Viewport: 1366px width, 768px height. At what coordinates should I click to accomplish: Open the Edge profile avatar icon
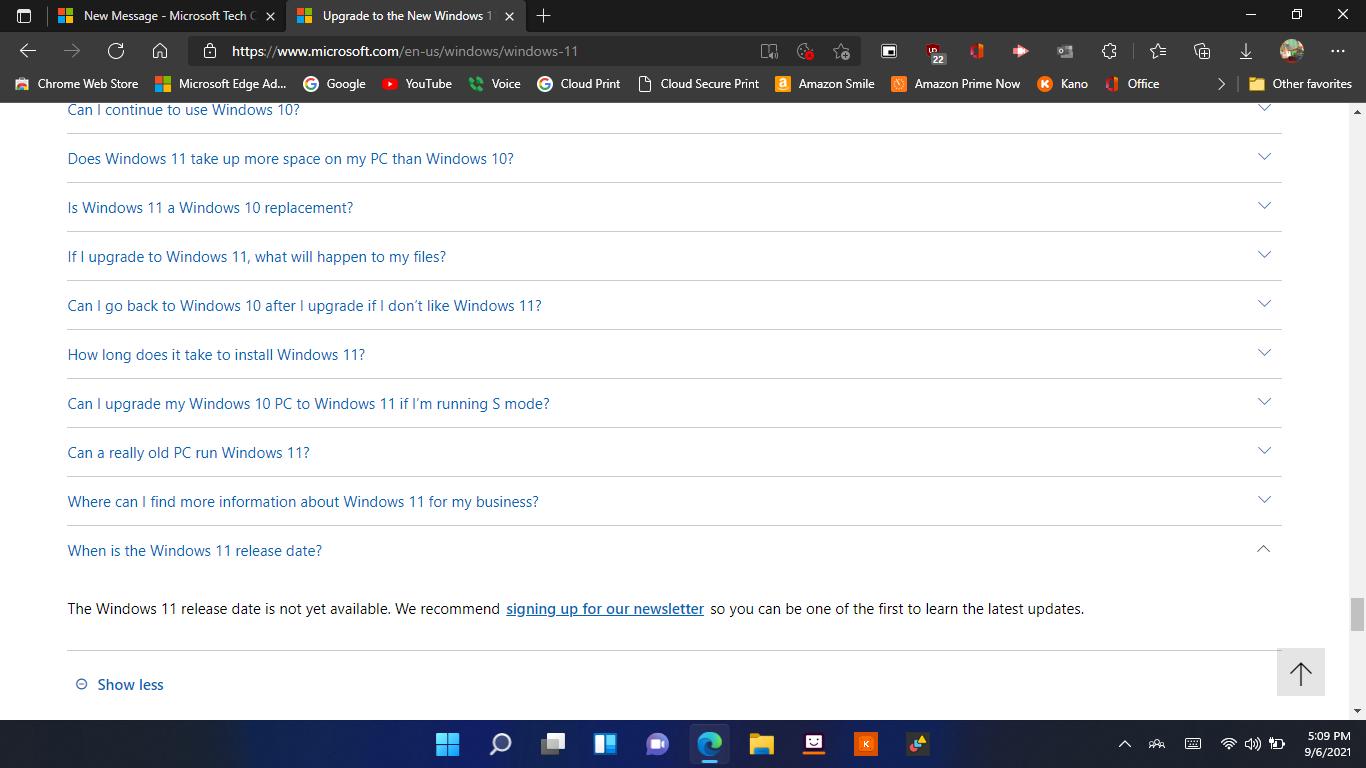(x=1290, y=50)
